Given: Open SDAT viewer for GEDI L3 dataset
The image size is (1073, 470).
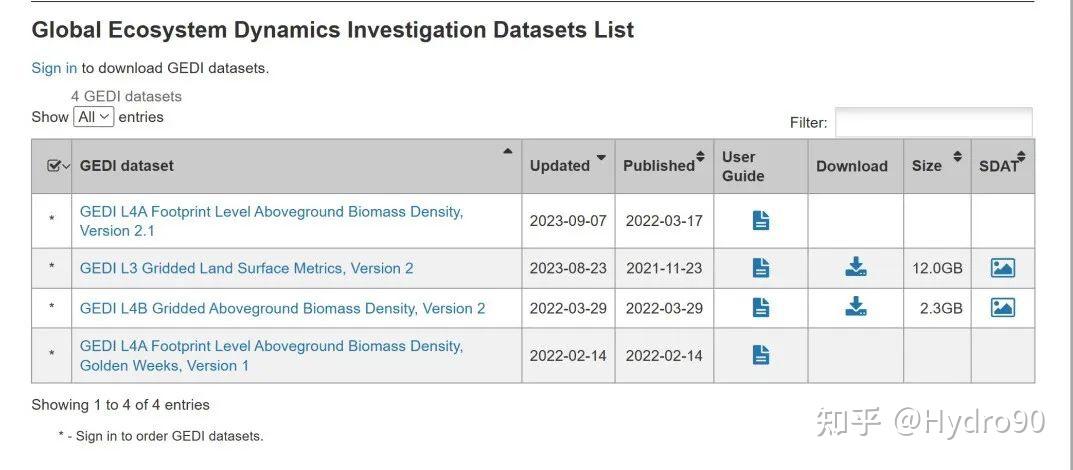Looking at the screenshot, I should point(1002,268).
